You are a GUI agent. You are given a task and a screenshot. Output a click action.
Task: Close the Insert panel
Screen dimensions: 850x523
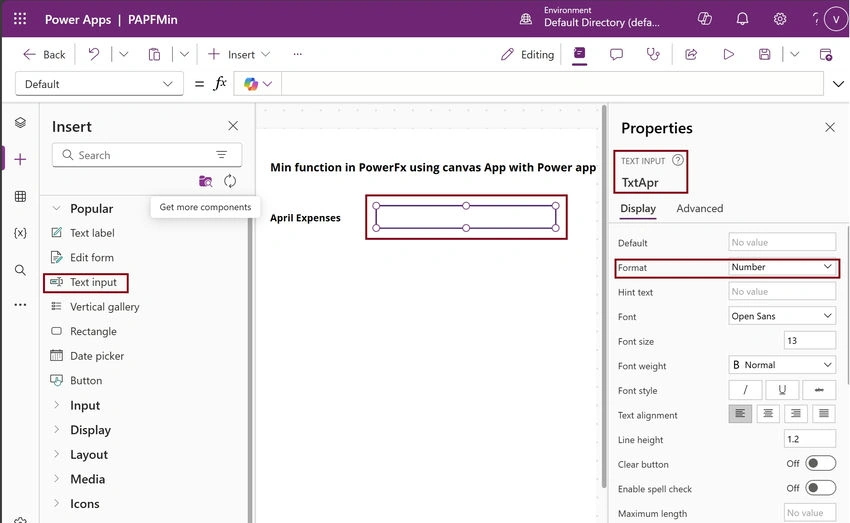point(233,126)
